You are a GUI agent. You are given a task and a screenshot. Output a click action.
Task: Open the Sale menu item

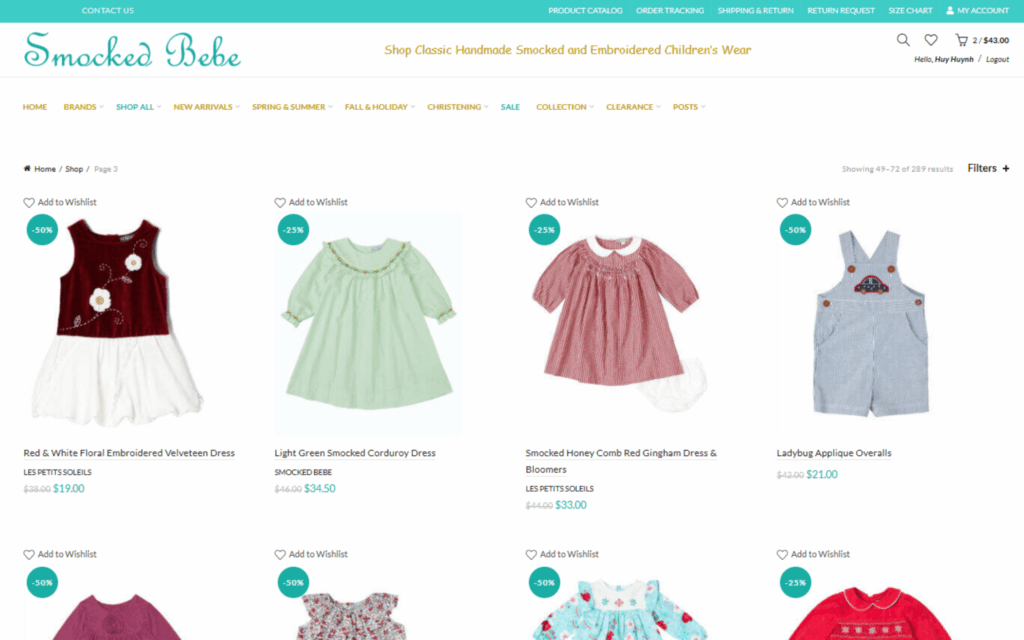pyautogui.click(x=510, y=107)
